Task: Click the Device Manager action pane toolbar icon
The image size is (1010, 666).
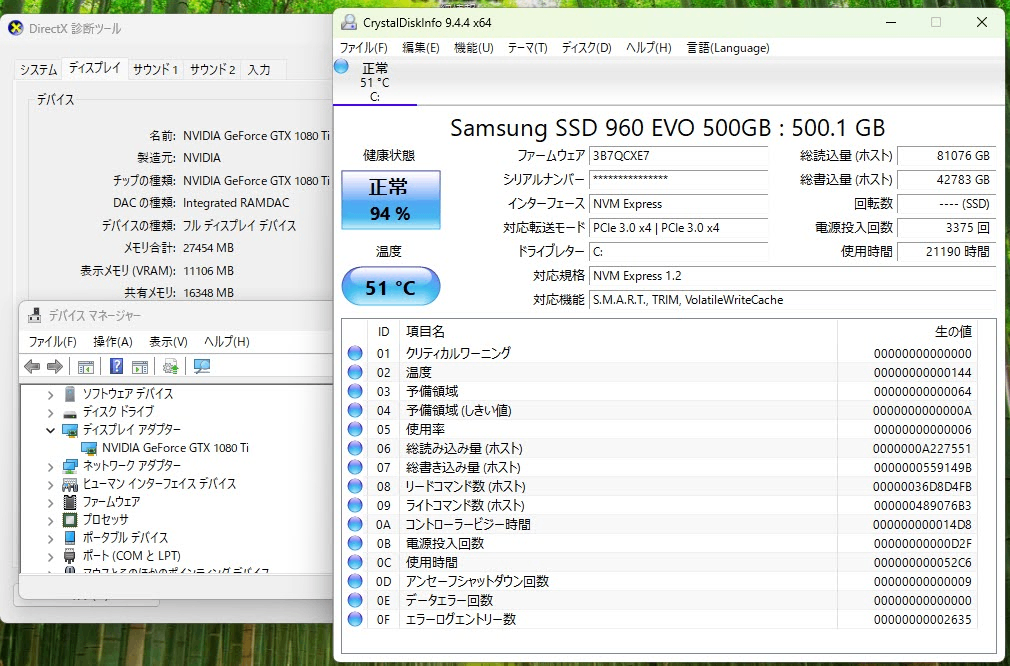Action: [140, 366]
